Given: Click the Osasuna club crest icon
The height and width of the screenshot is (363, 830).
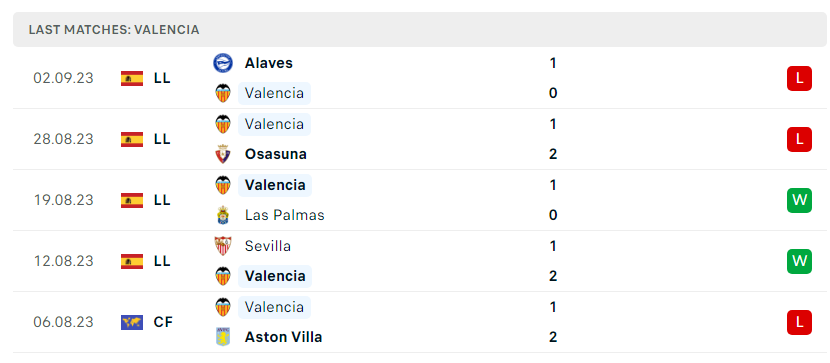Looking at the screenshot, I should click(x=223, y=154).
